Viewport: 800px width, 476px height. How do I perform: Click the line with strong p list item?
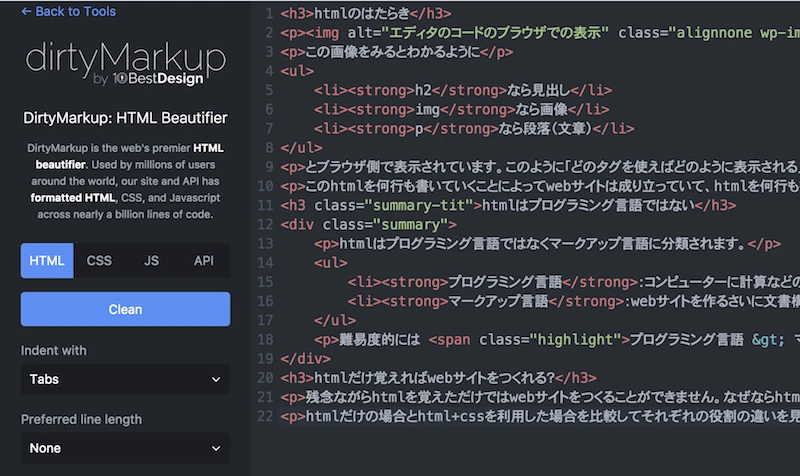[x=474, y=129]
